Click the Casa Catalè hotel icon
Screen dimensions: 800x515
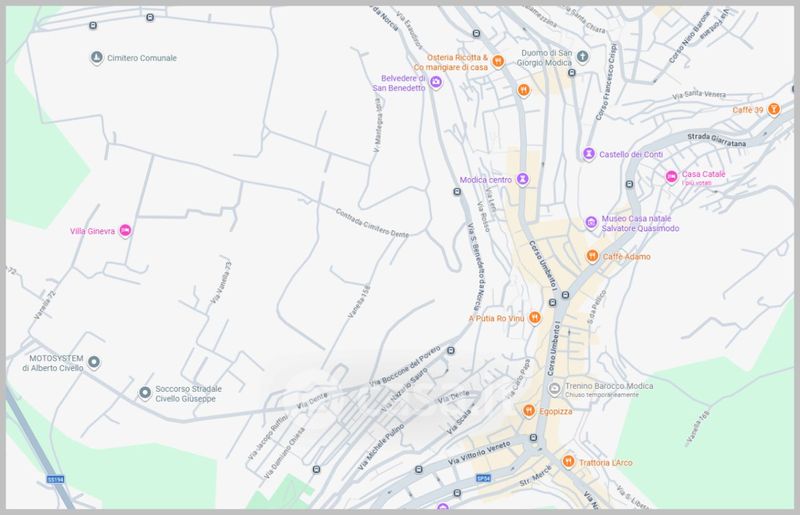(672, 177)
